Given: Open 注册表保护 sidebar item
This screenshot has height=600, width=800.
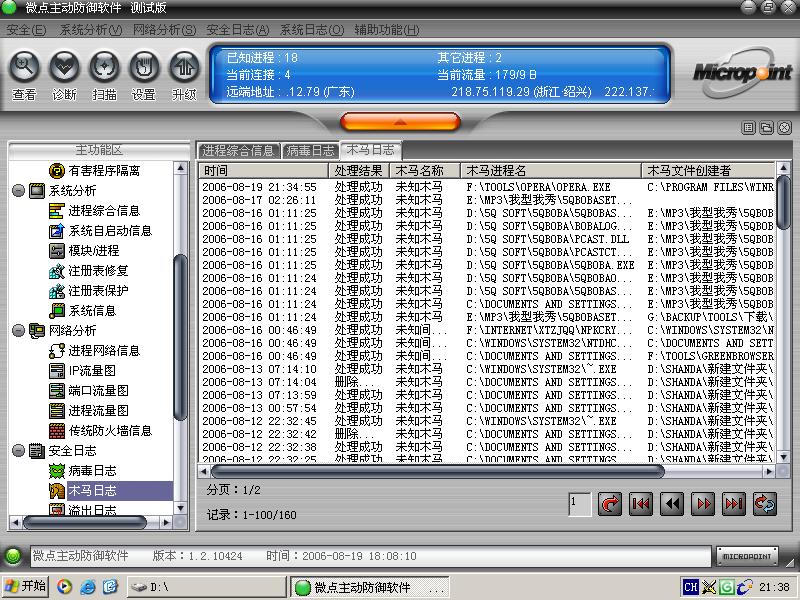Looking at the screenshot, I should tap(89, 290).
